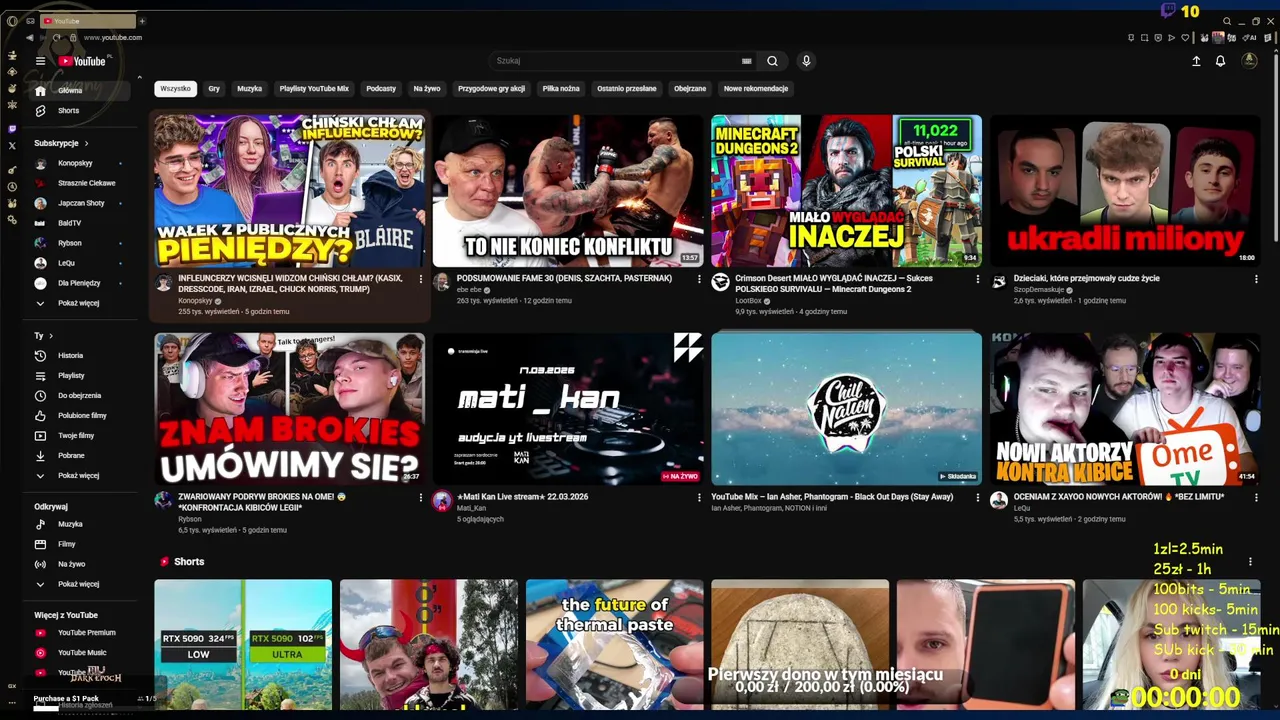Expand Odkrywaj section with Pokaż więcej
The height and width of the screenshot is (720, 1280).
point(80,584)
